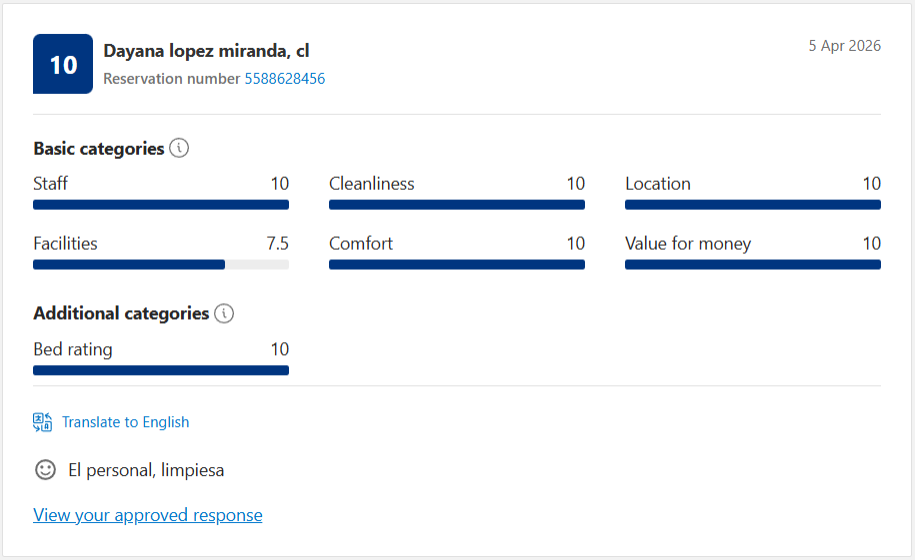Click the Facilities score 7.5

pyautogui.click(x=278, y=243)
